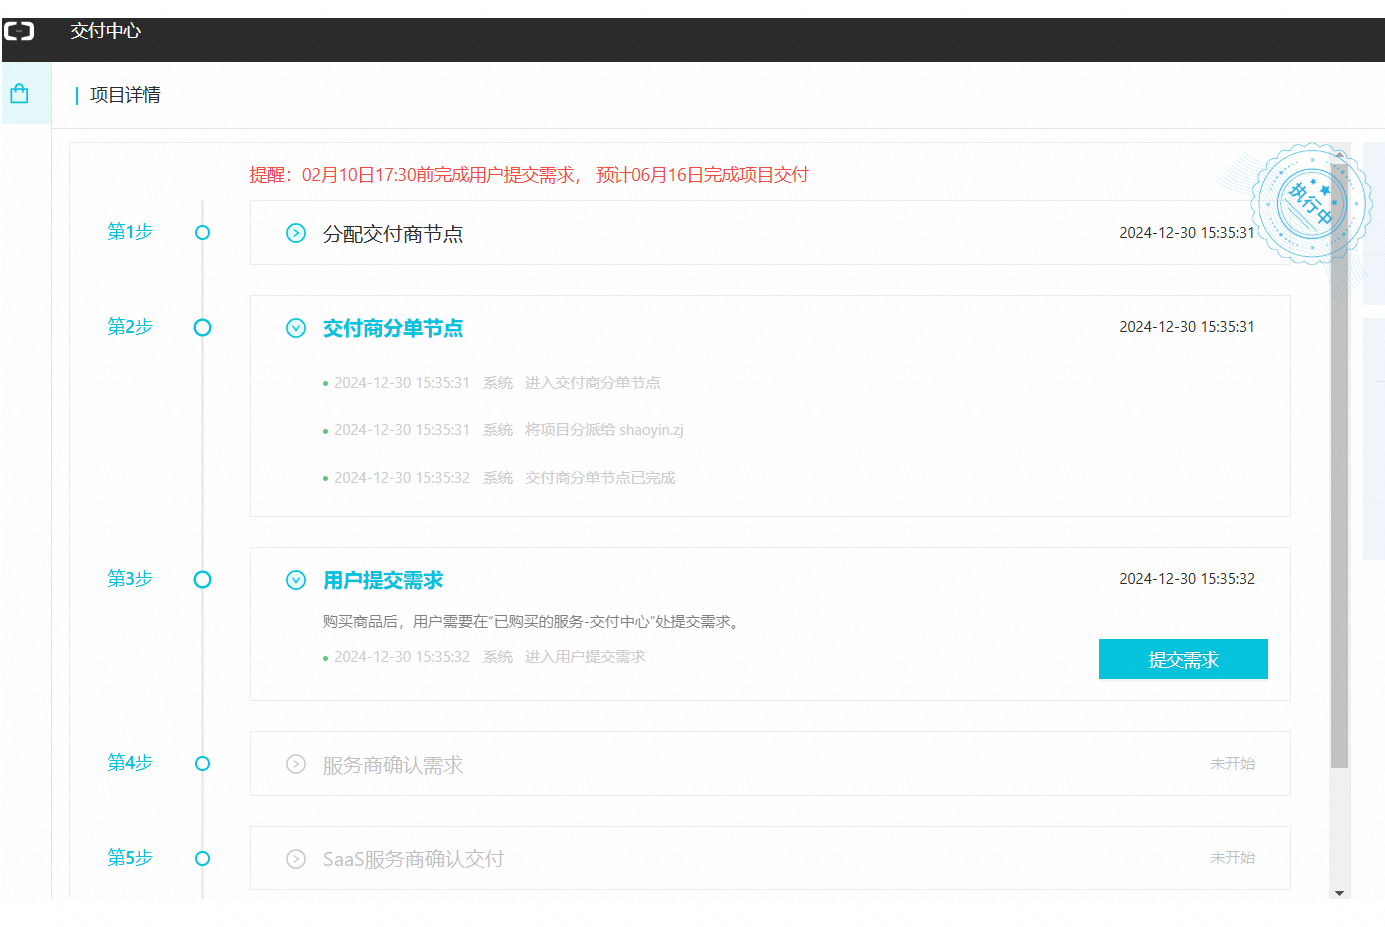Click log entry 进入用户提交需求
The width and height of the screenshot is (1385, 927).
pos(585,657)
